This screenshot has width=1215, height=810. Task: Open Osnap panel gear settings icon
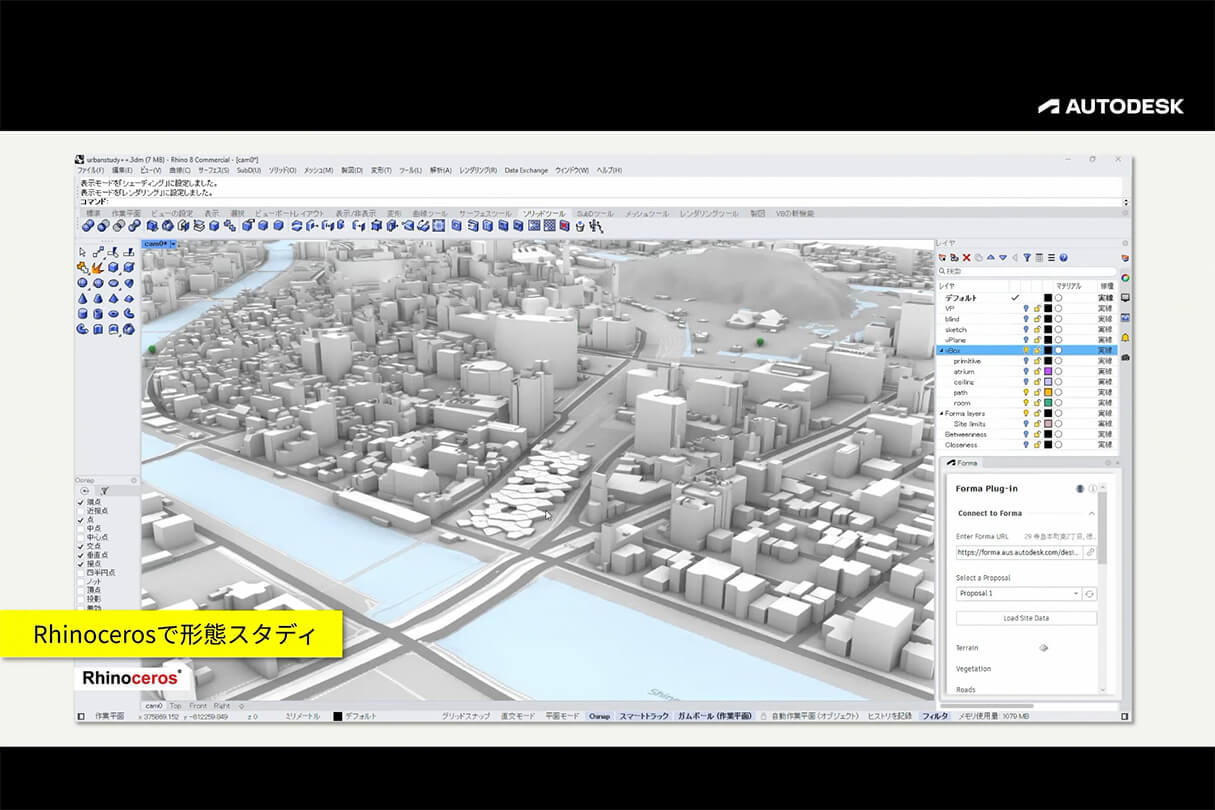pos(134,480)
